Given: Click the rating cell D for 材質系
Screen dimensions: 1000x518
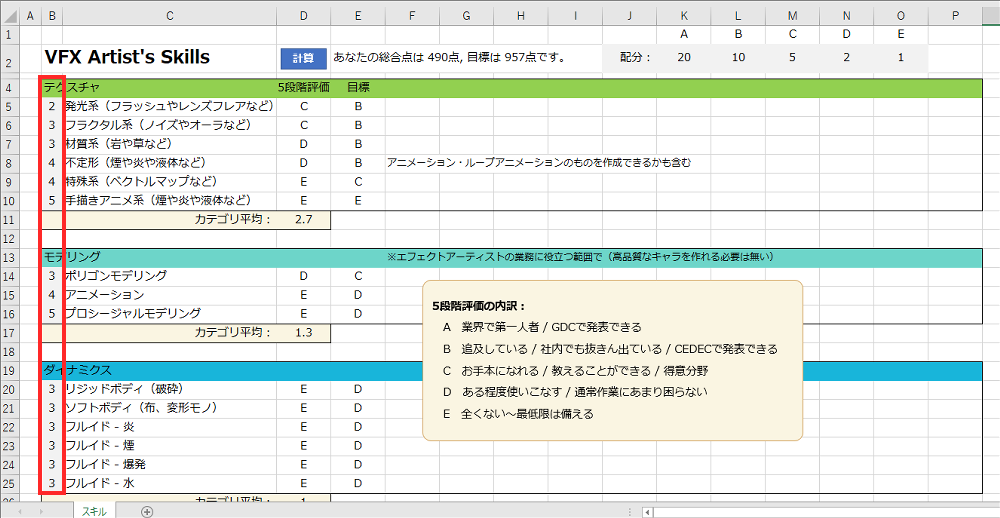Looking at the screenshot, I should click(x=304, y=144).
